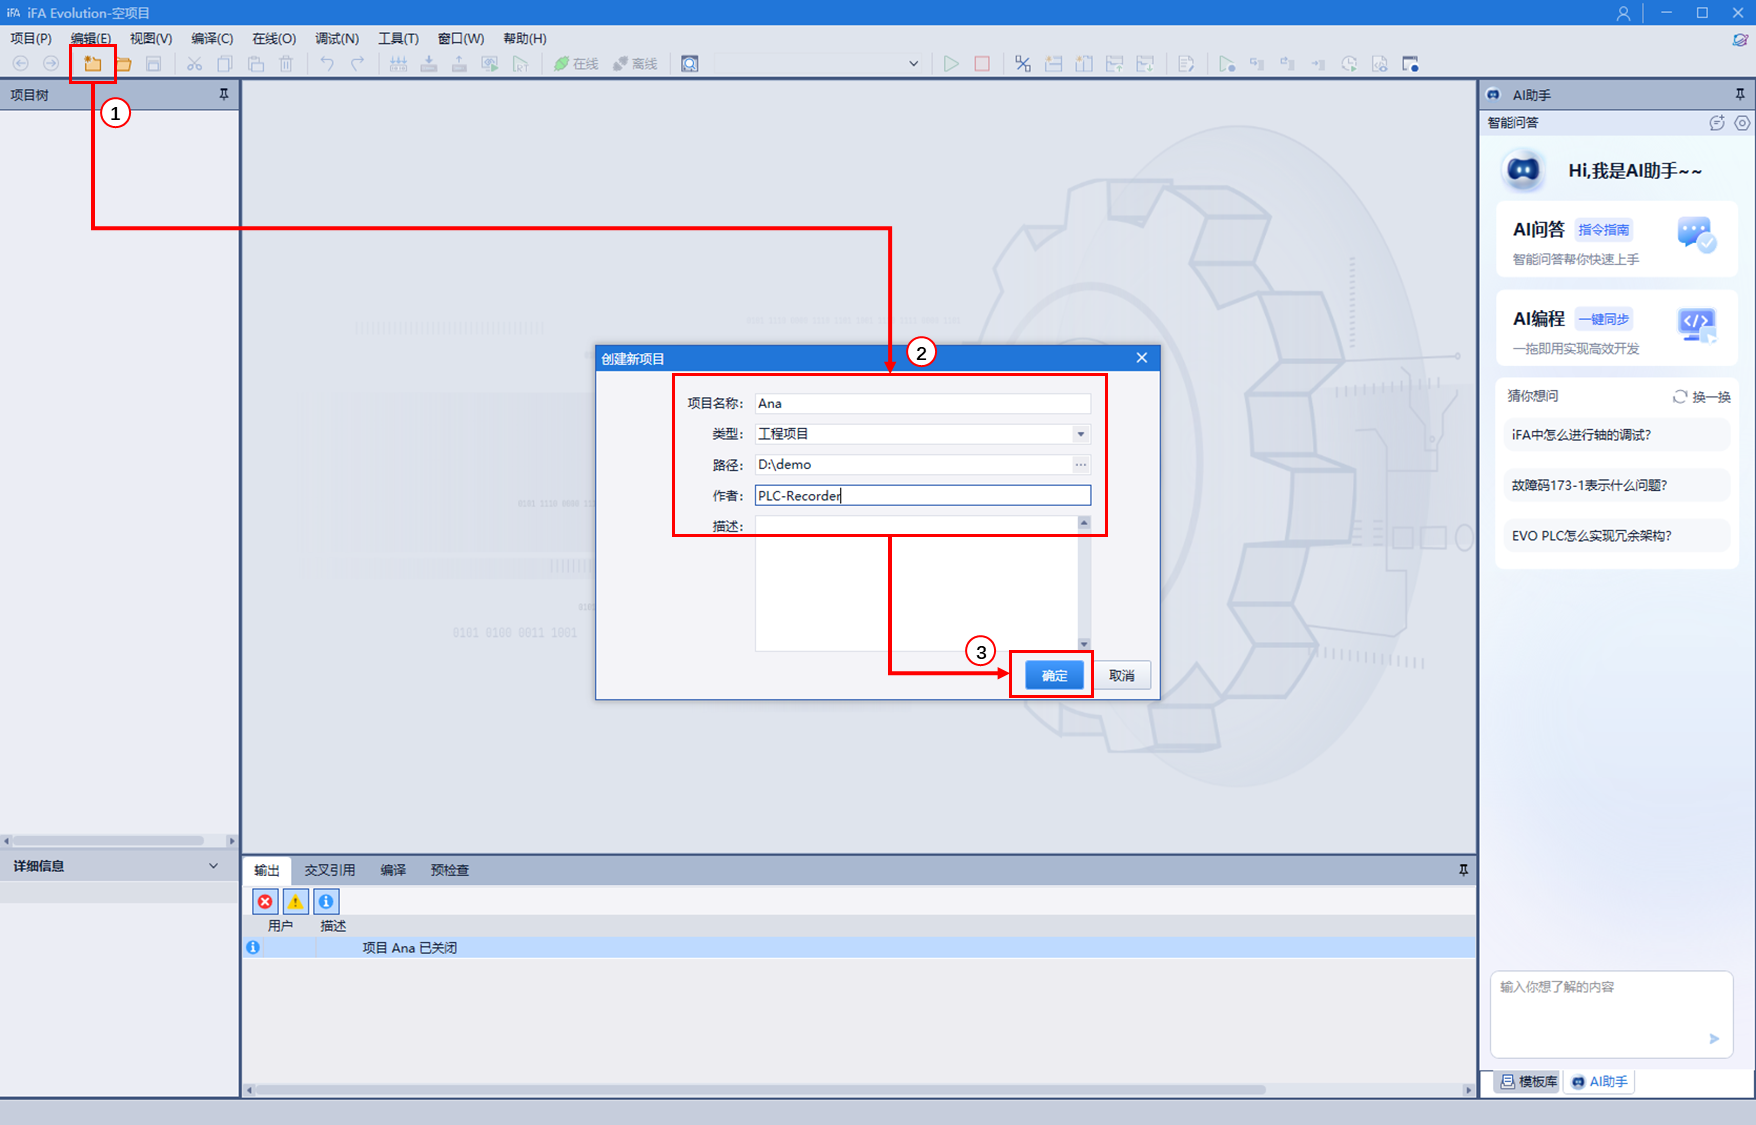Toggle the red error filter in output
This screenshot has height=1125, width=1756.
[265, 902]
